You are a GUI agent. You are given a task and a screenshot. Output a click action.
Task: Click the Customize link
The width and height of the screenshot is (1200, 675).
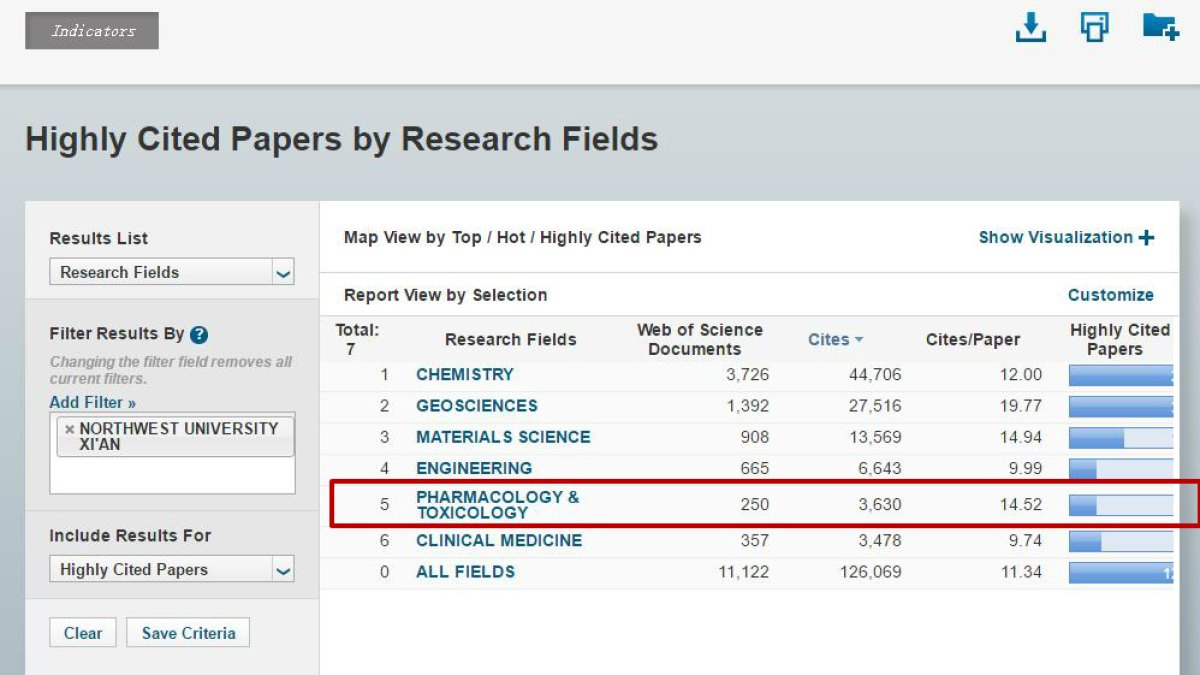pyautogui.click(x=1111, y=295)
